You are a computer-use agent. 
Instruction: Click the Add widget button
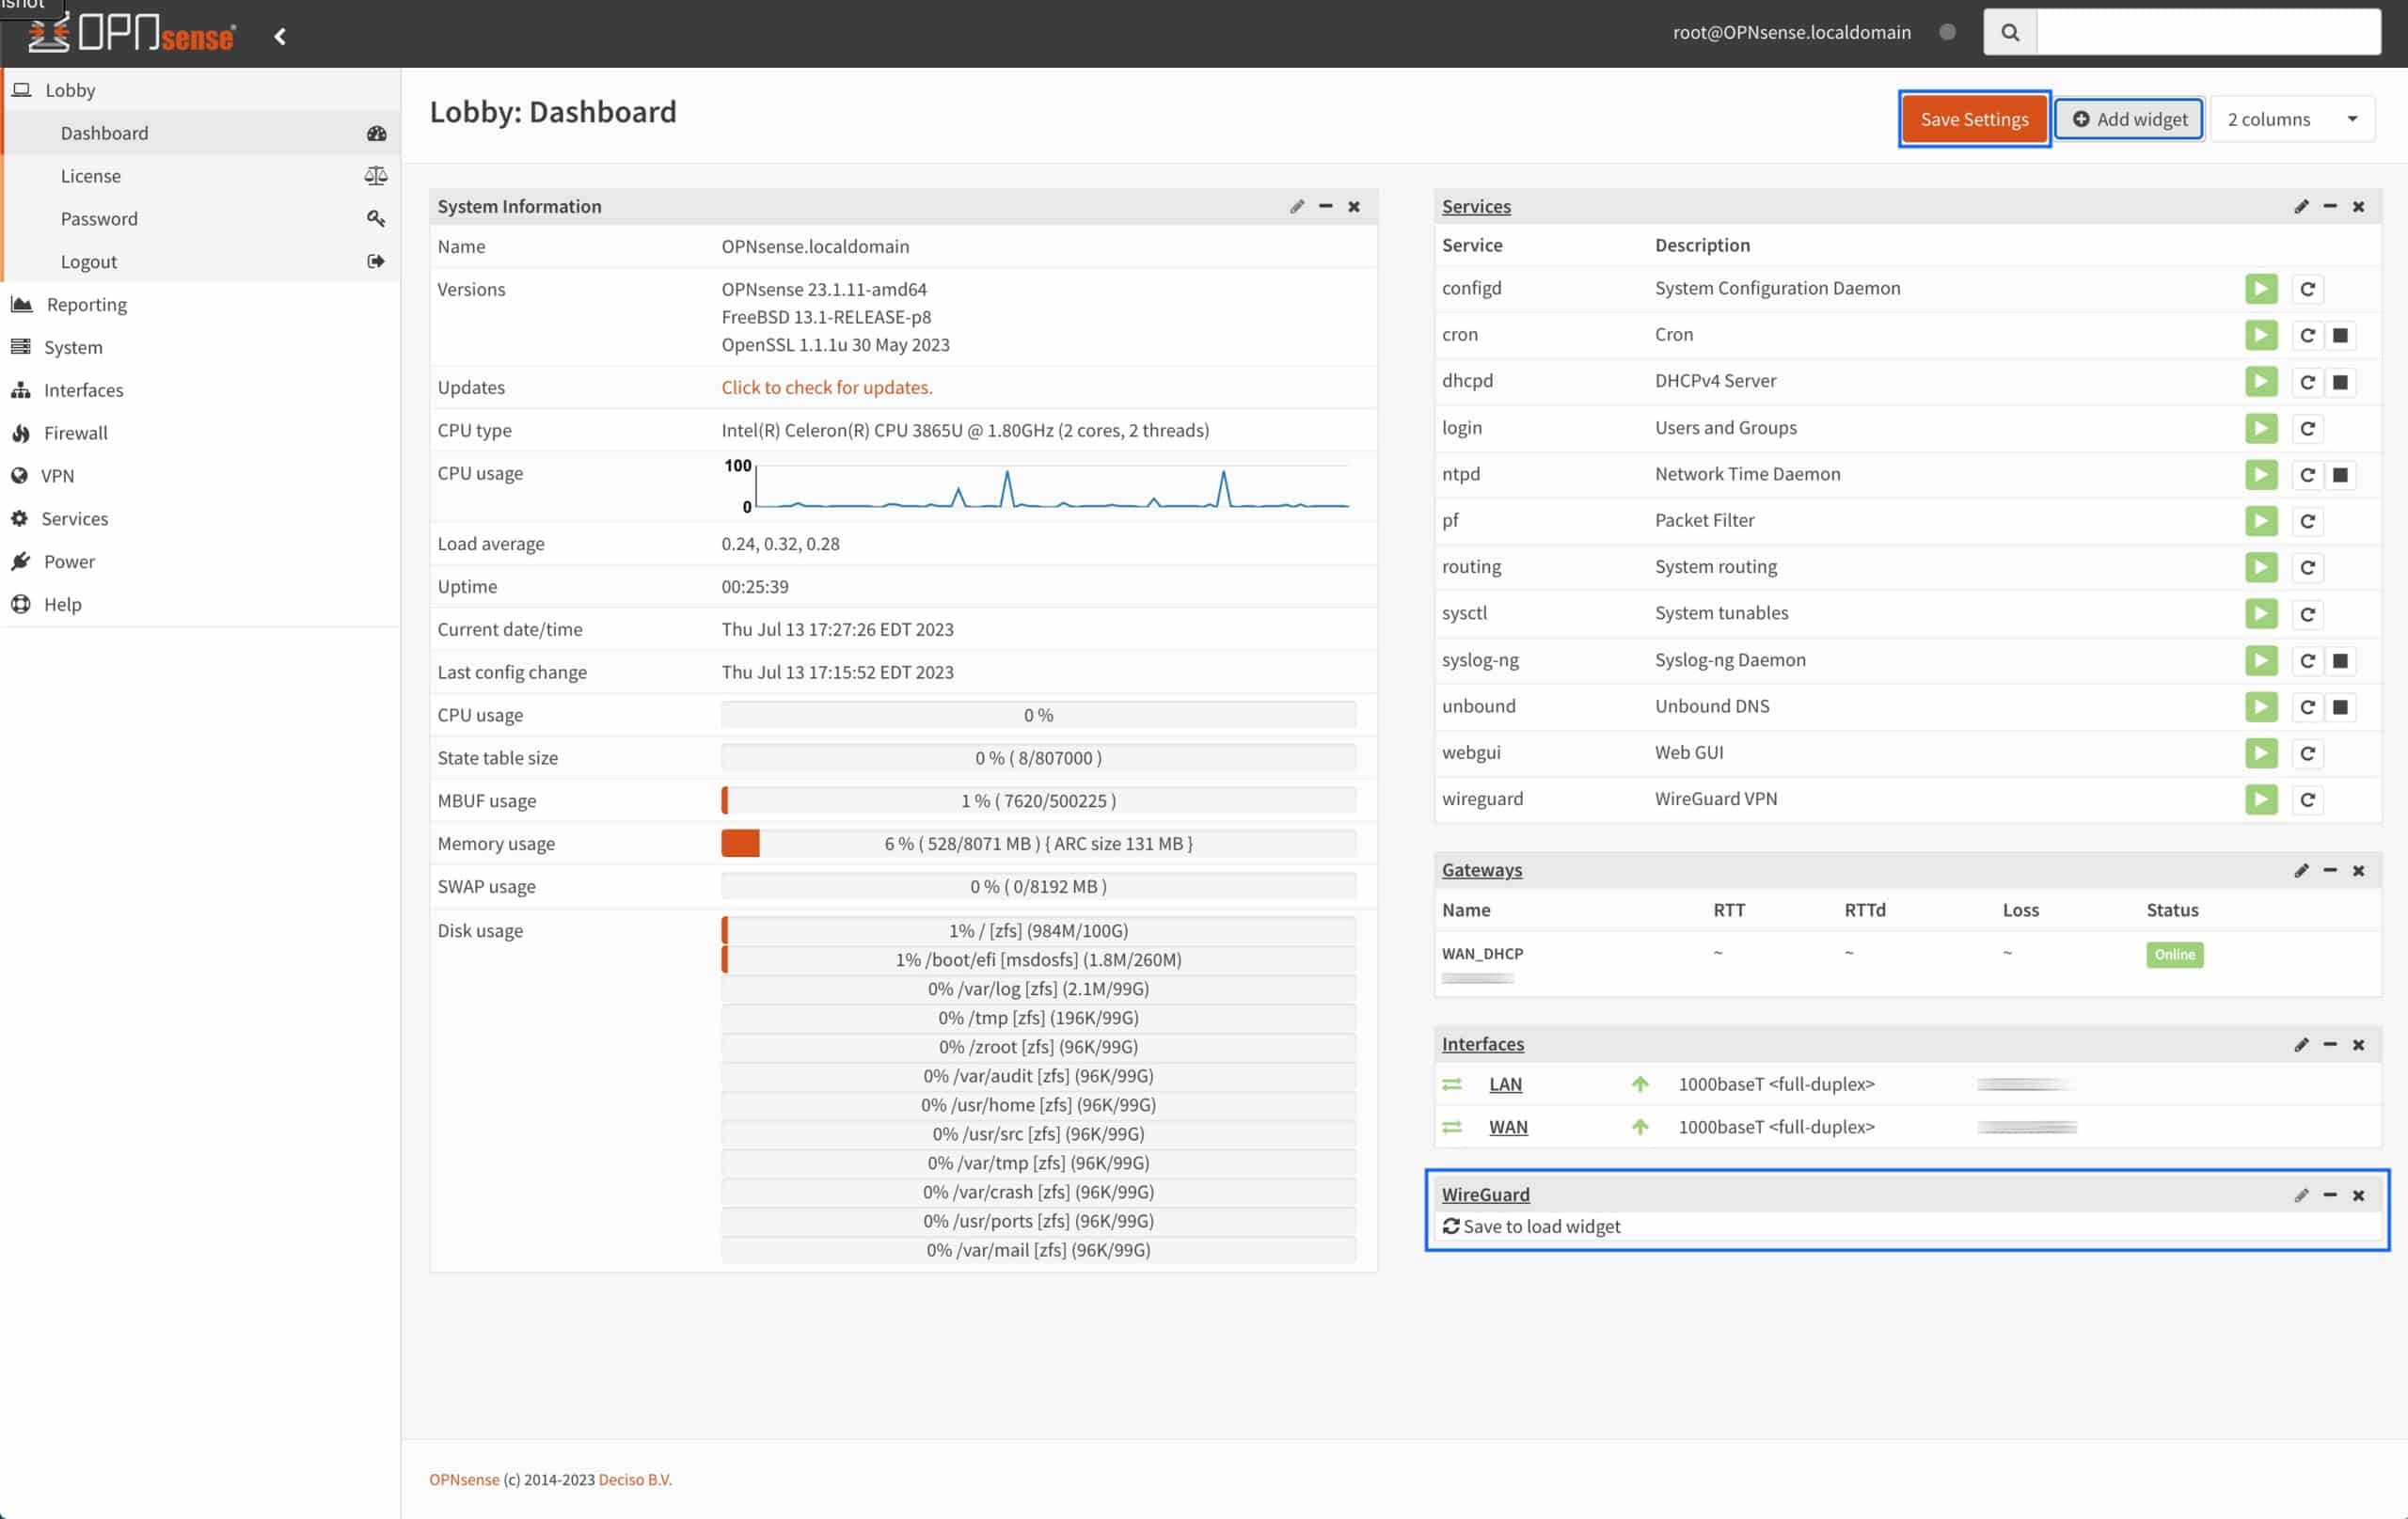click(x=2129, y=119)
